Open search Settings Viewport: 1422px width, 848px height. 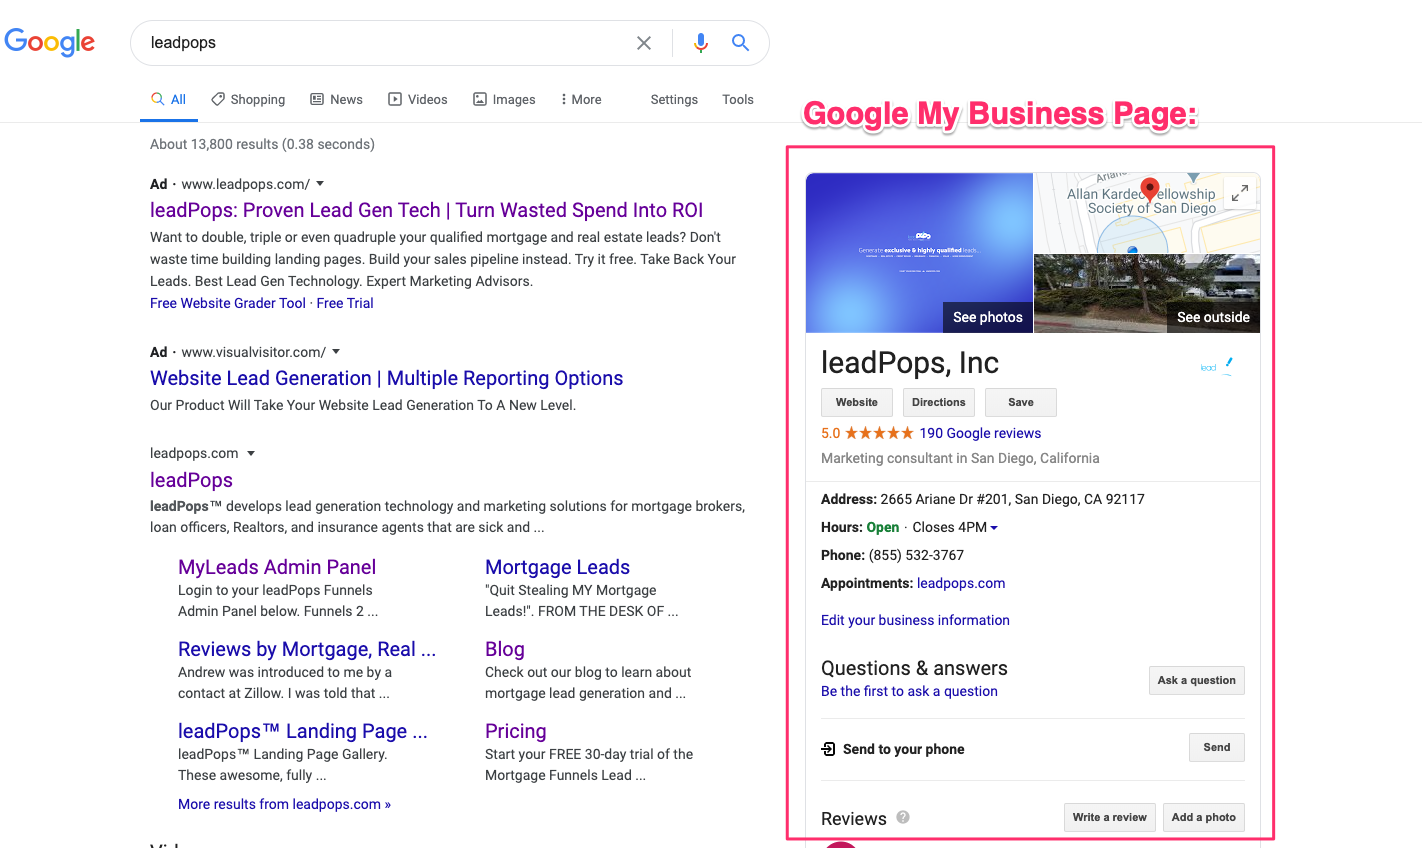tap(674, 99)
